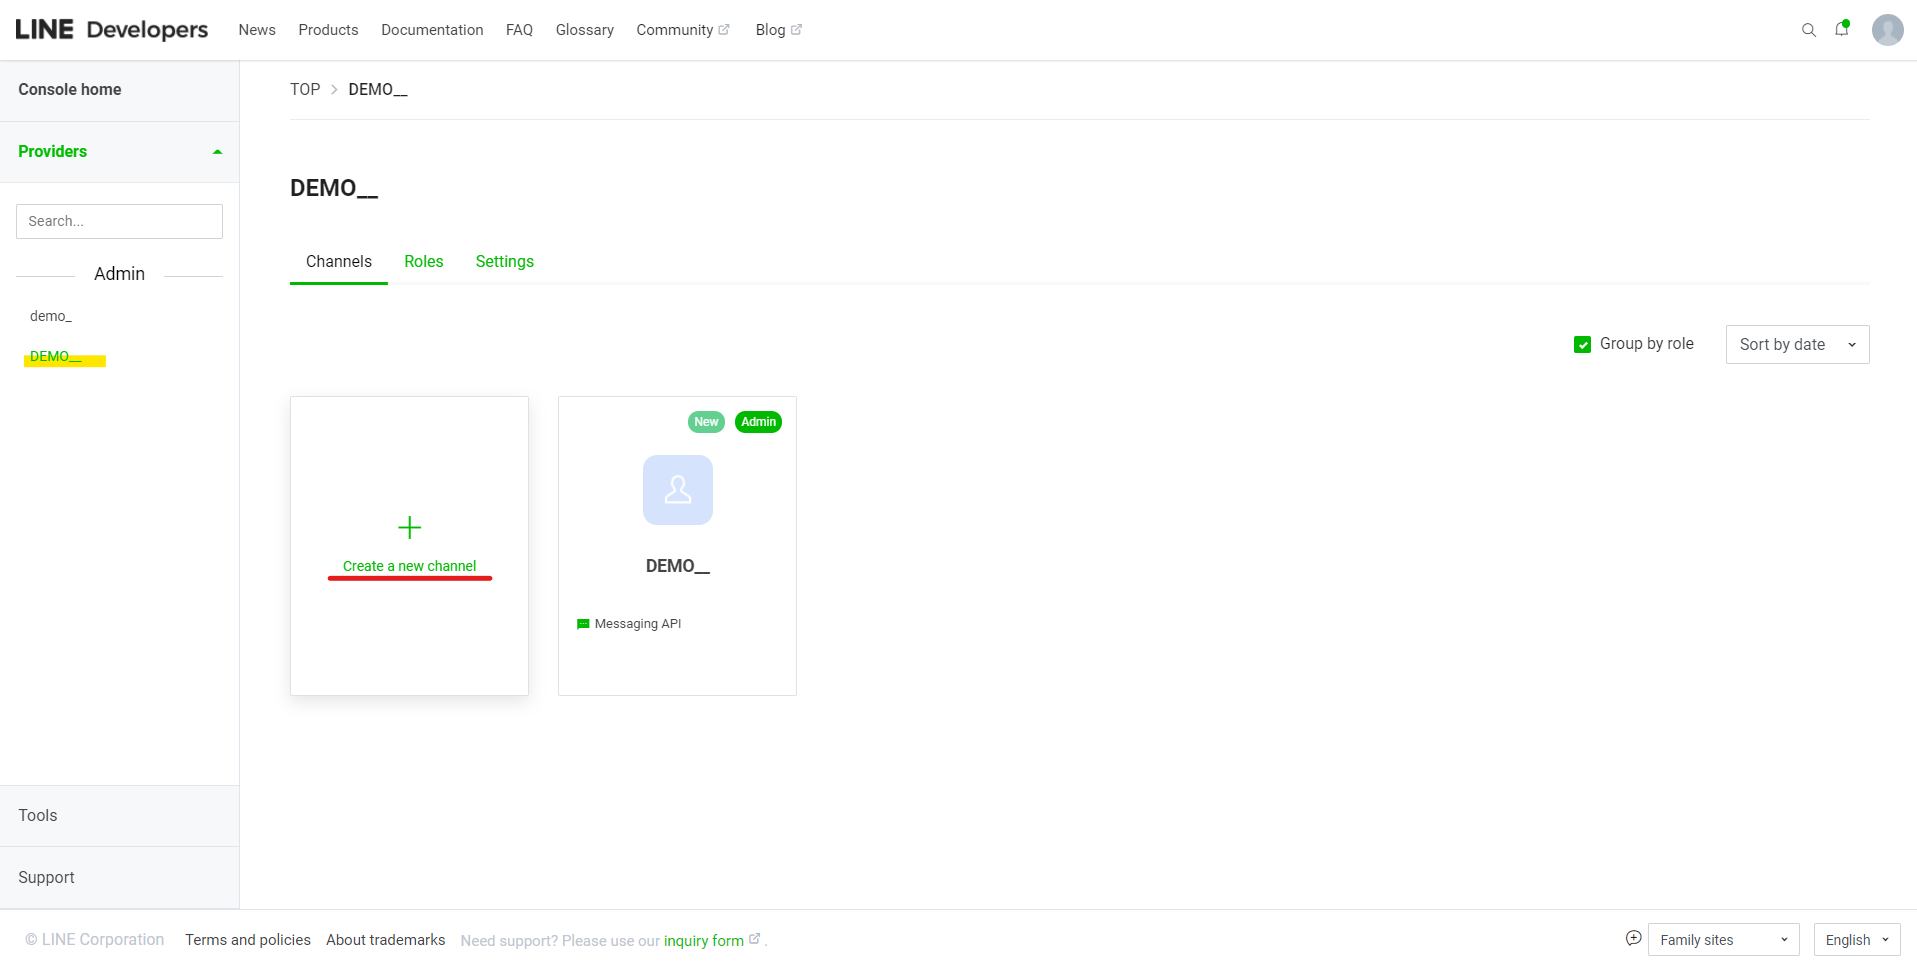The image size is (1917, 968).
Task: Click the feedback smiley icon in footer
Action: [x=1633, y=938]
